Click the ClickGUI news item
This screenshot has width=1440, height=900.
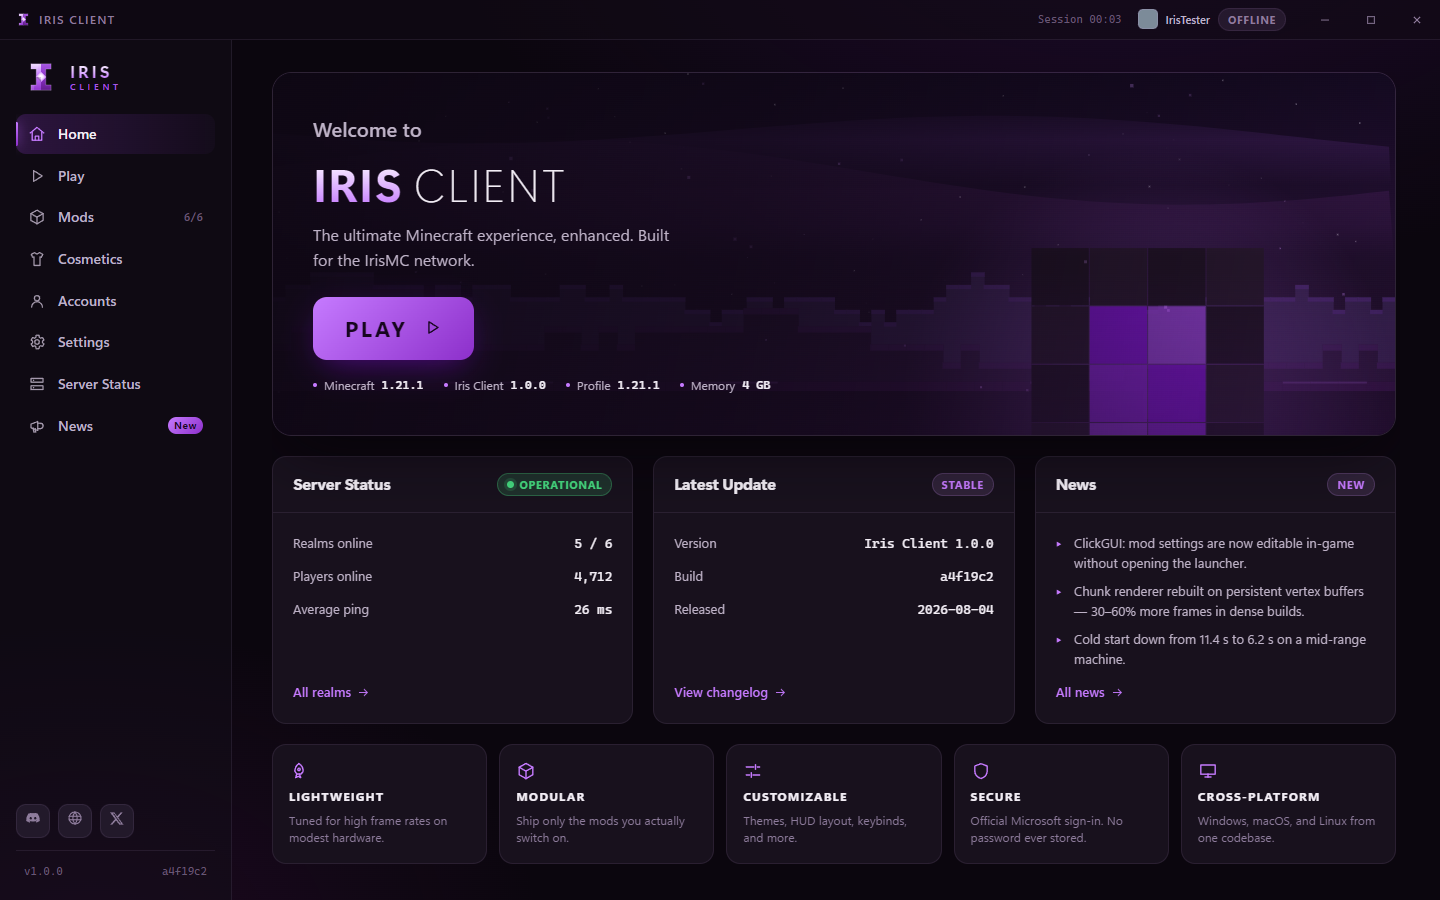click(x=1215, y=553)
